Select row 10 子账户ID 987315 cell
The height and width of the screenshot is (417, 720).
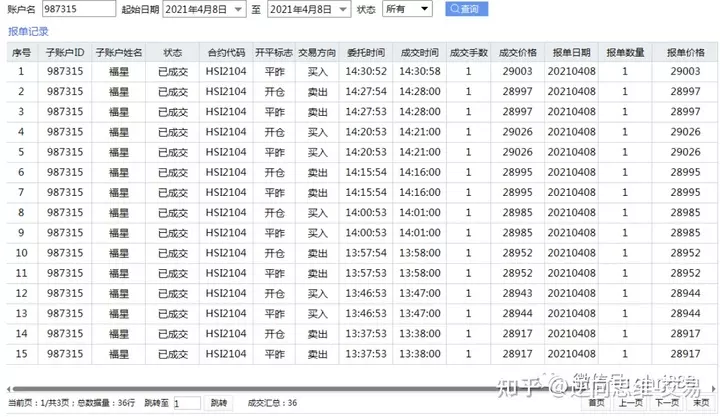click(x=65, y=253)
